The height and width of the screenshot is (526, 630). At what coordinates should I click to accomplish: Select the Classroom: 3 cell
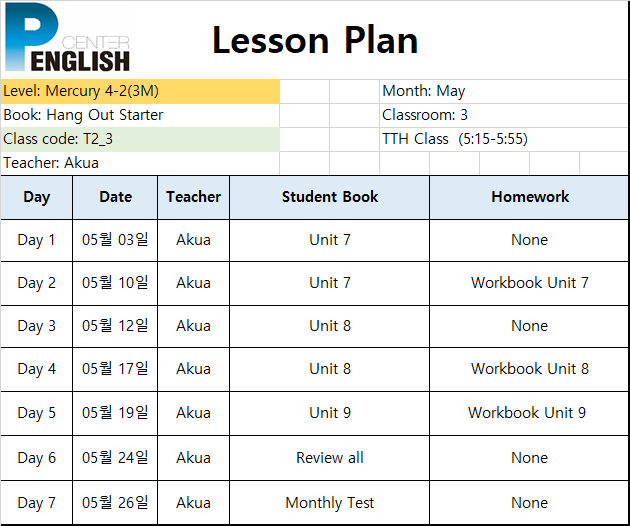pos(504,115)
